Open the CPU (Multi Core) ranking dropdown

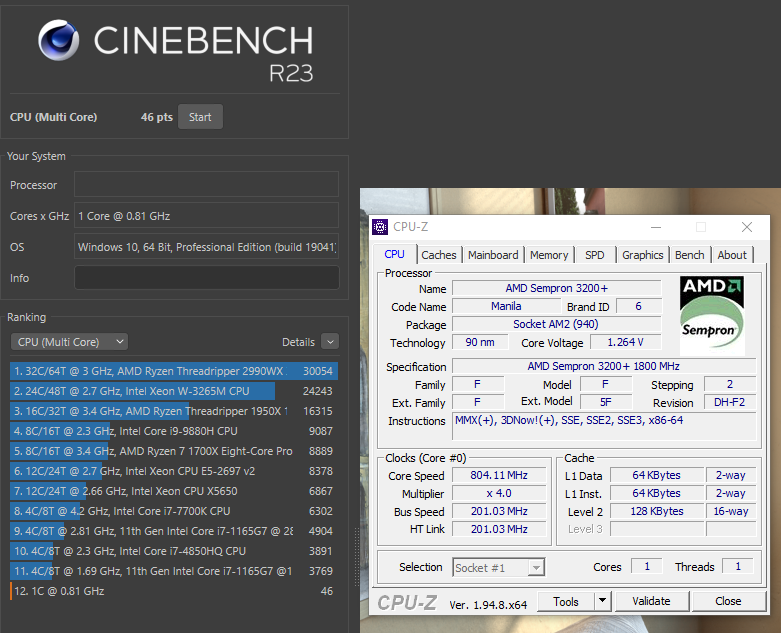(69, 342)
